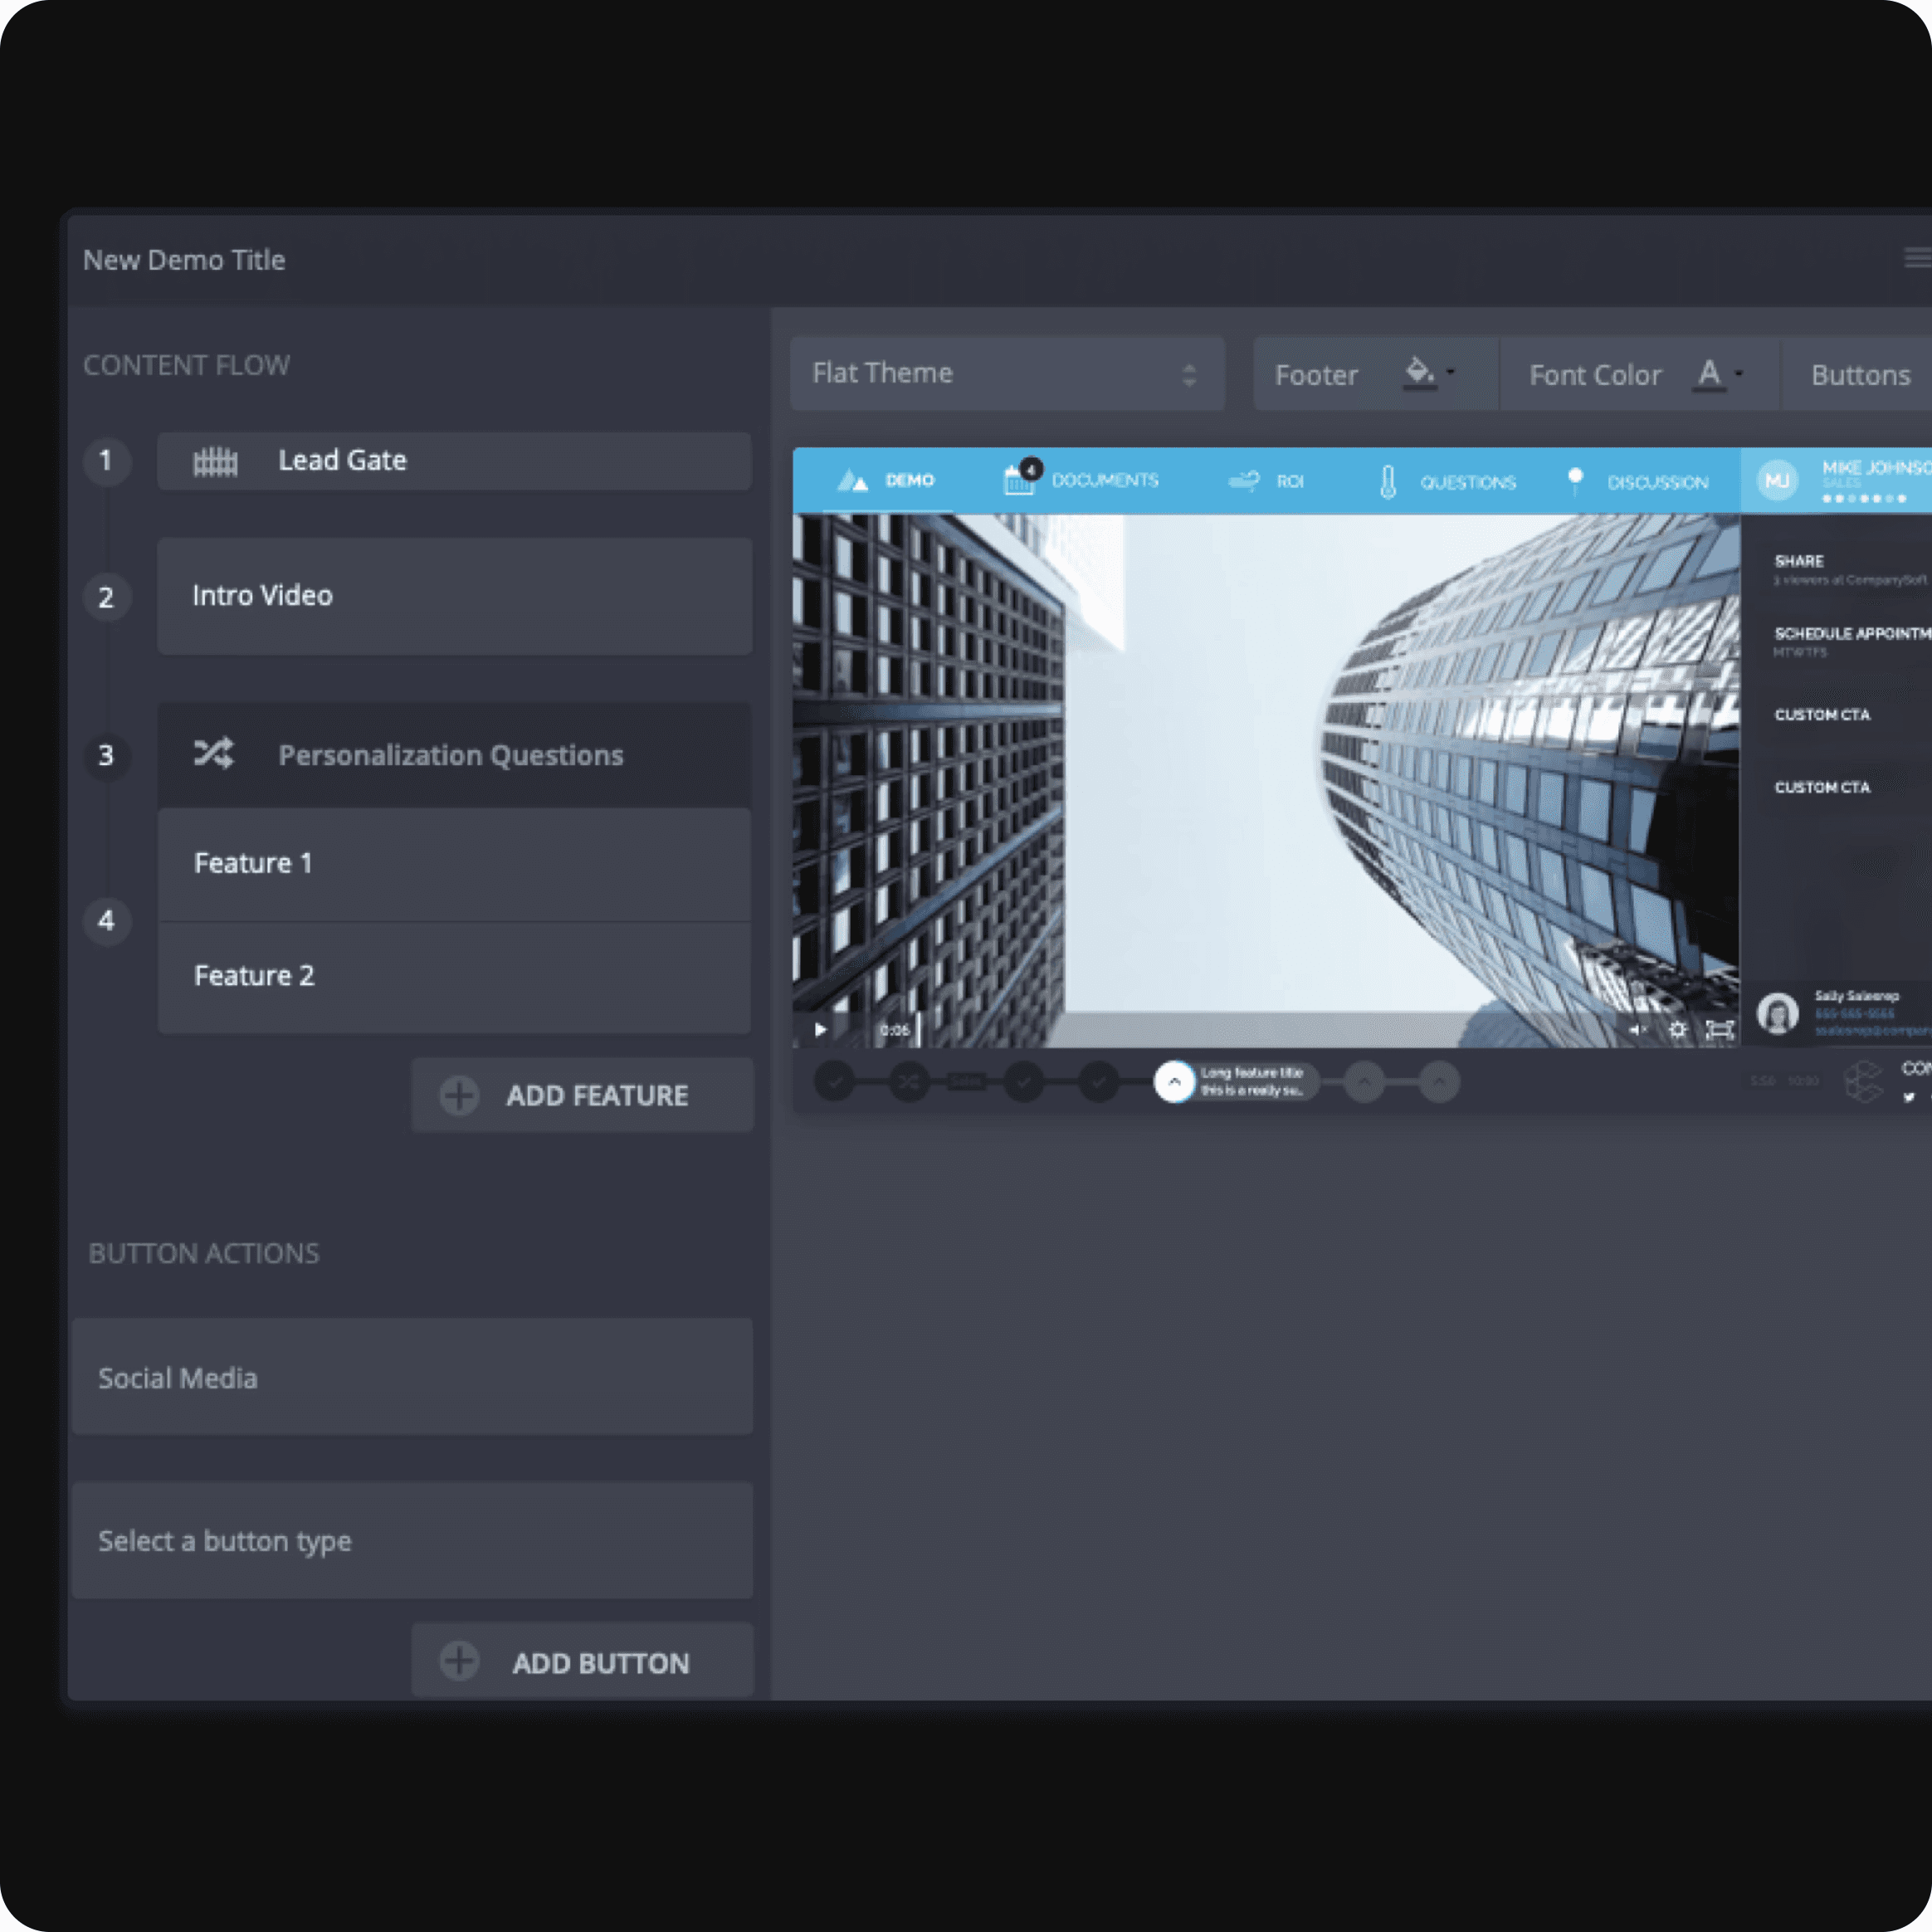Mute the preview video volume
The height and width of the screenshot is (1932, 1932).
(1637, 1029)
